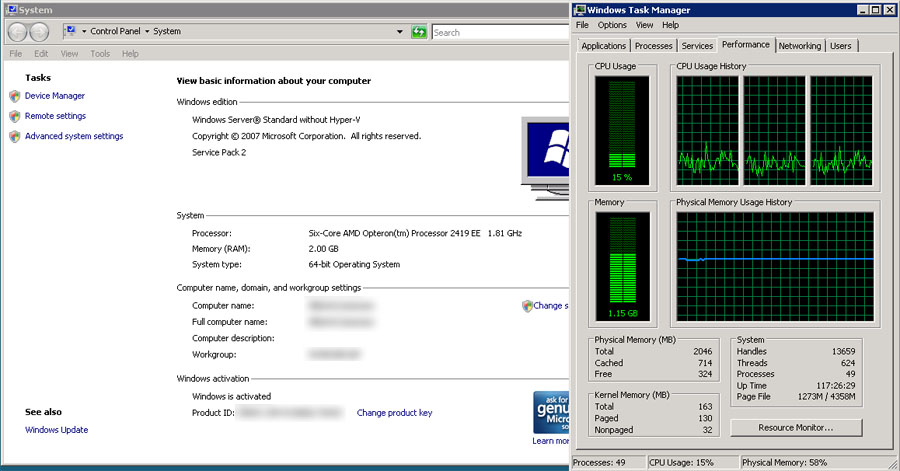Screen dimensions: 900x471
Task: Click the Resource Monitor button
Action: [x=795, y=427]
